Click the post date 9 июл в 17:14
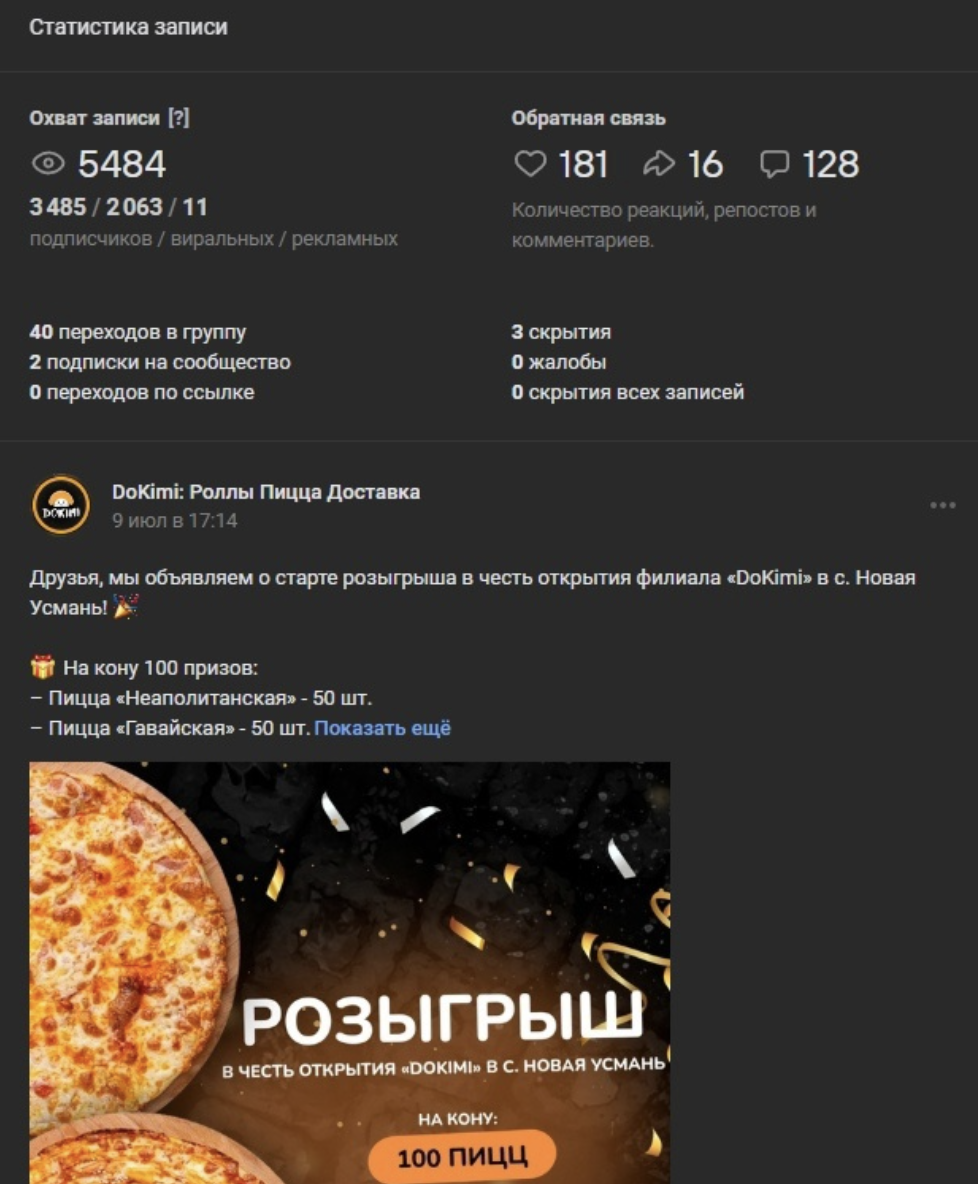Image resolution: width=978 pixels, height=1184 pixels. click(x=174, y=520)
